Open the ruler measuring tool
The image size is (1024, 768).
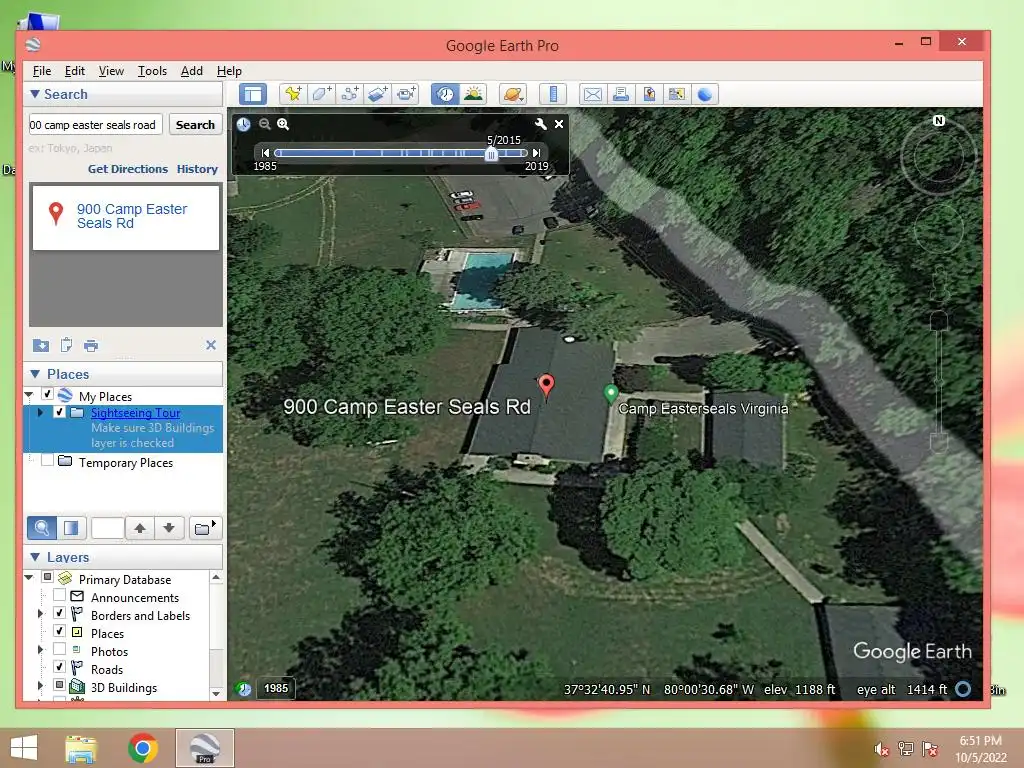tap(552, 94)
